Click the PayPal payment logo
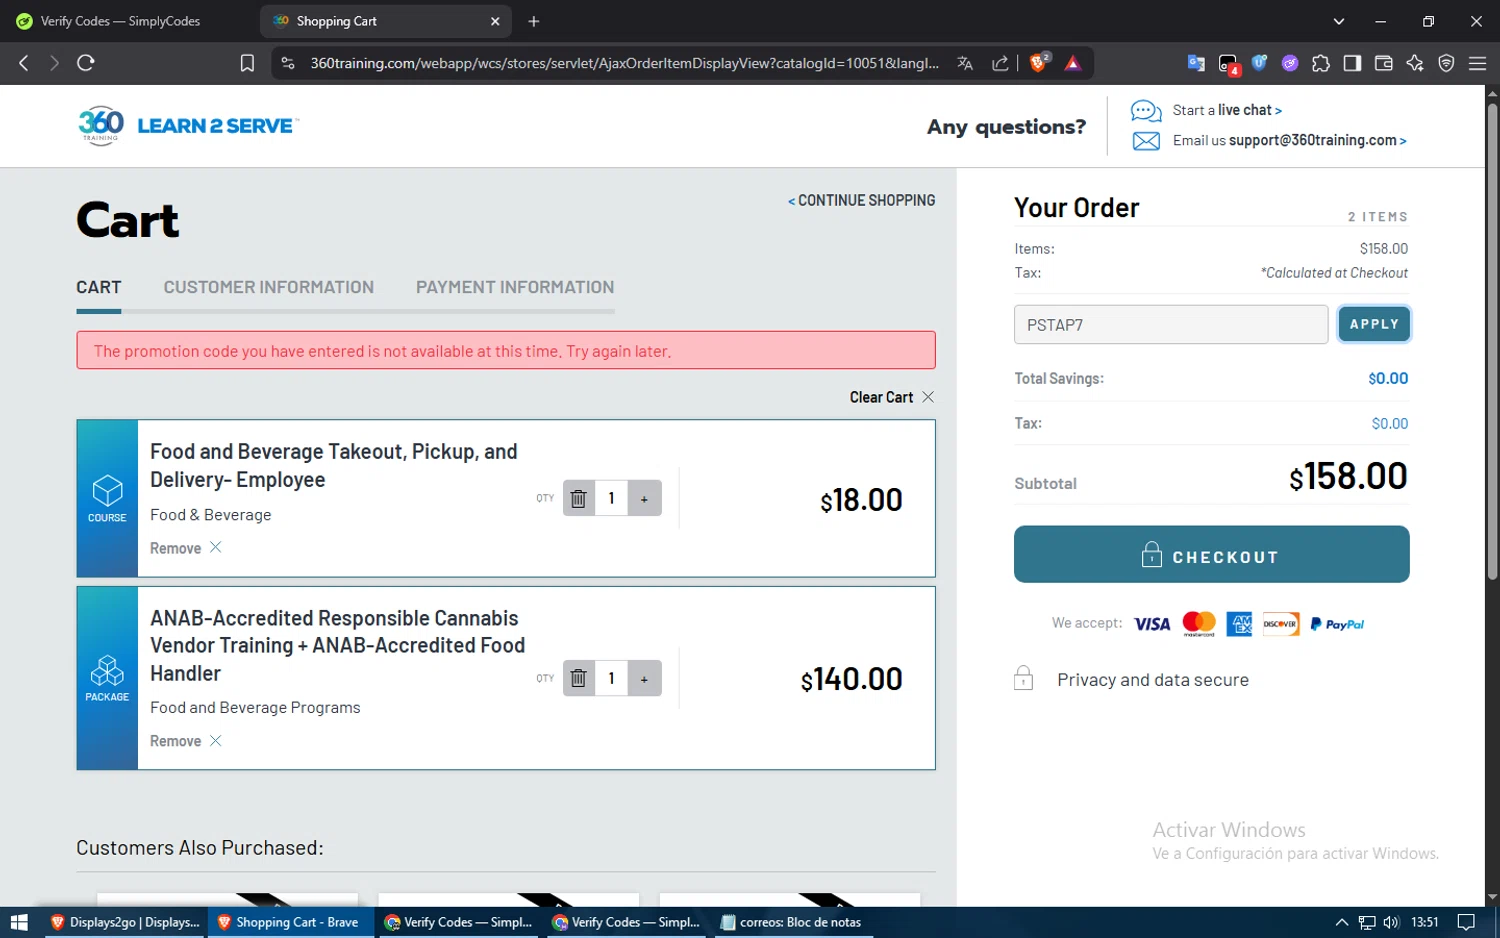Image resolution: width=1500 pixels, height=938 pixels. (1337, 624)
